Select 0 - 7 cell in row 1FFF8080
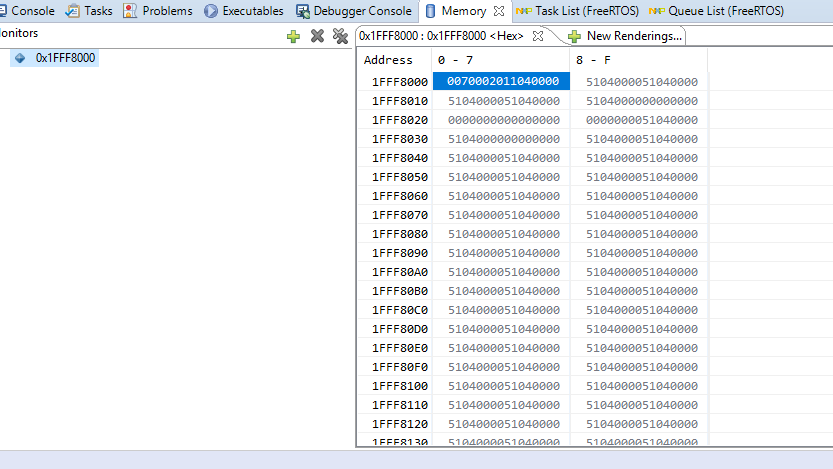 coord(503,234)
